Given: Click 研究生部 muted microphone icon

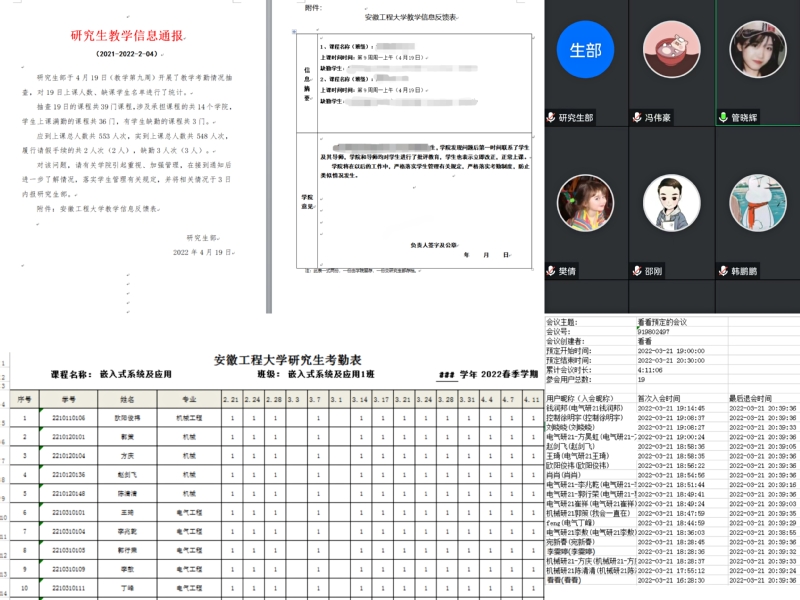Looking at the screenshot, I should tap(551, 117).
